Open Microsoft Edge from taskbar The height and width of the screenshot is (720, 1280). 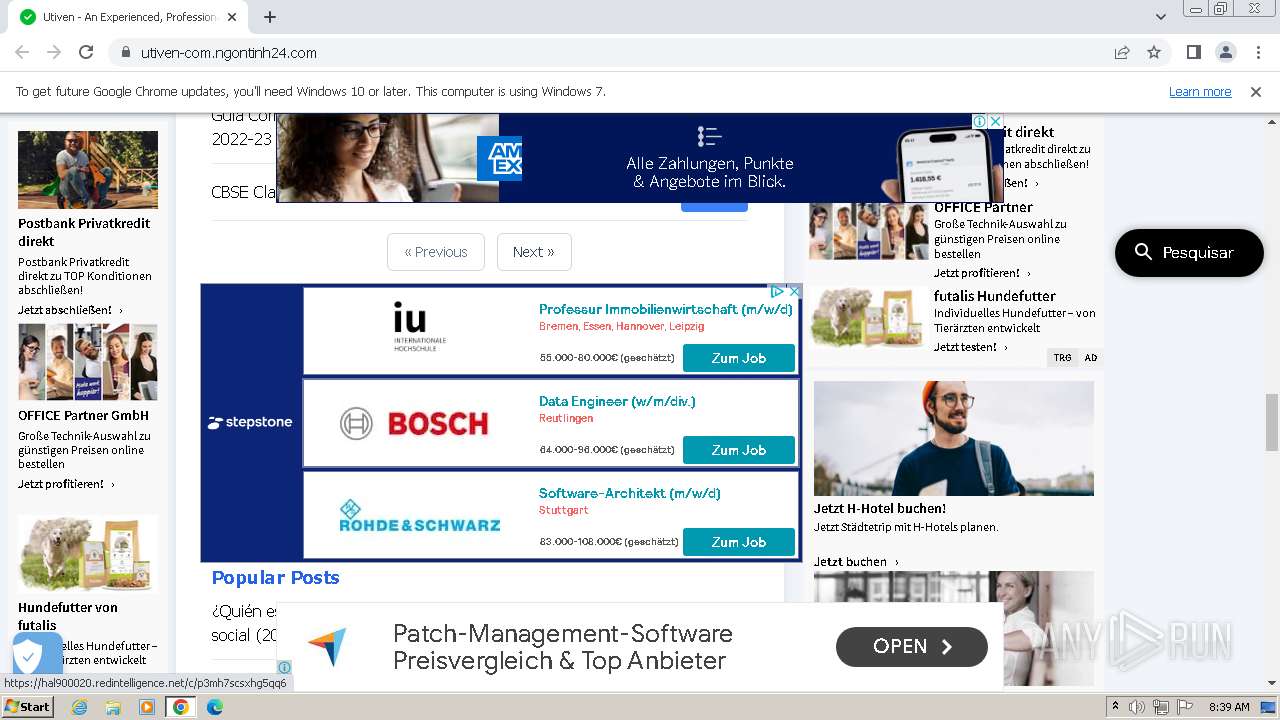point(214,707)
